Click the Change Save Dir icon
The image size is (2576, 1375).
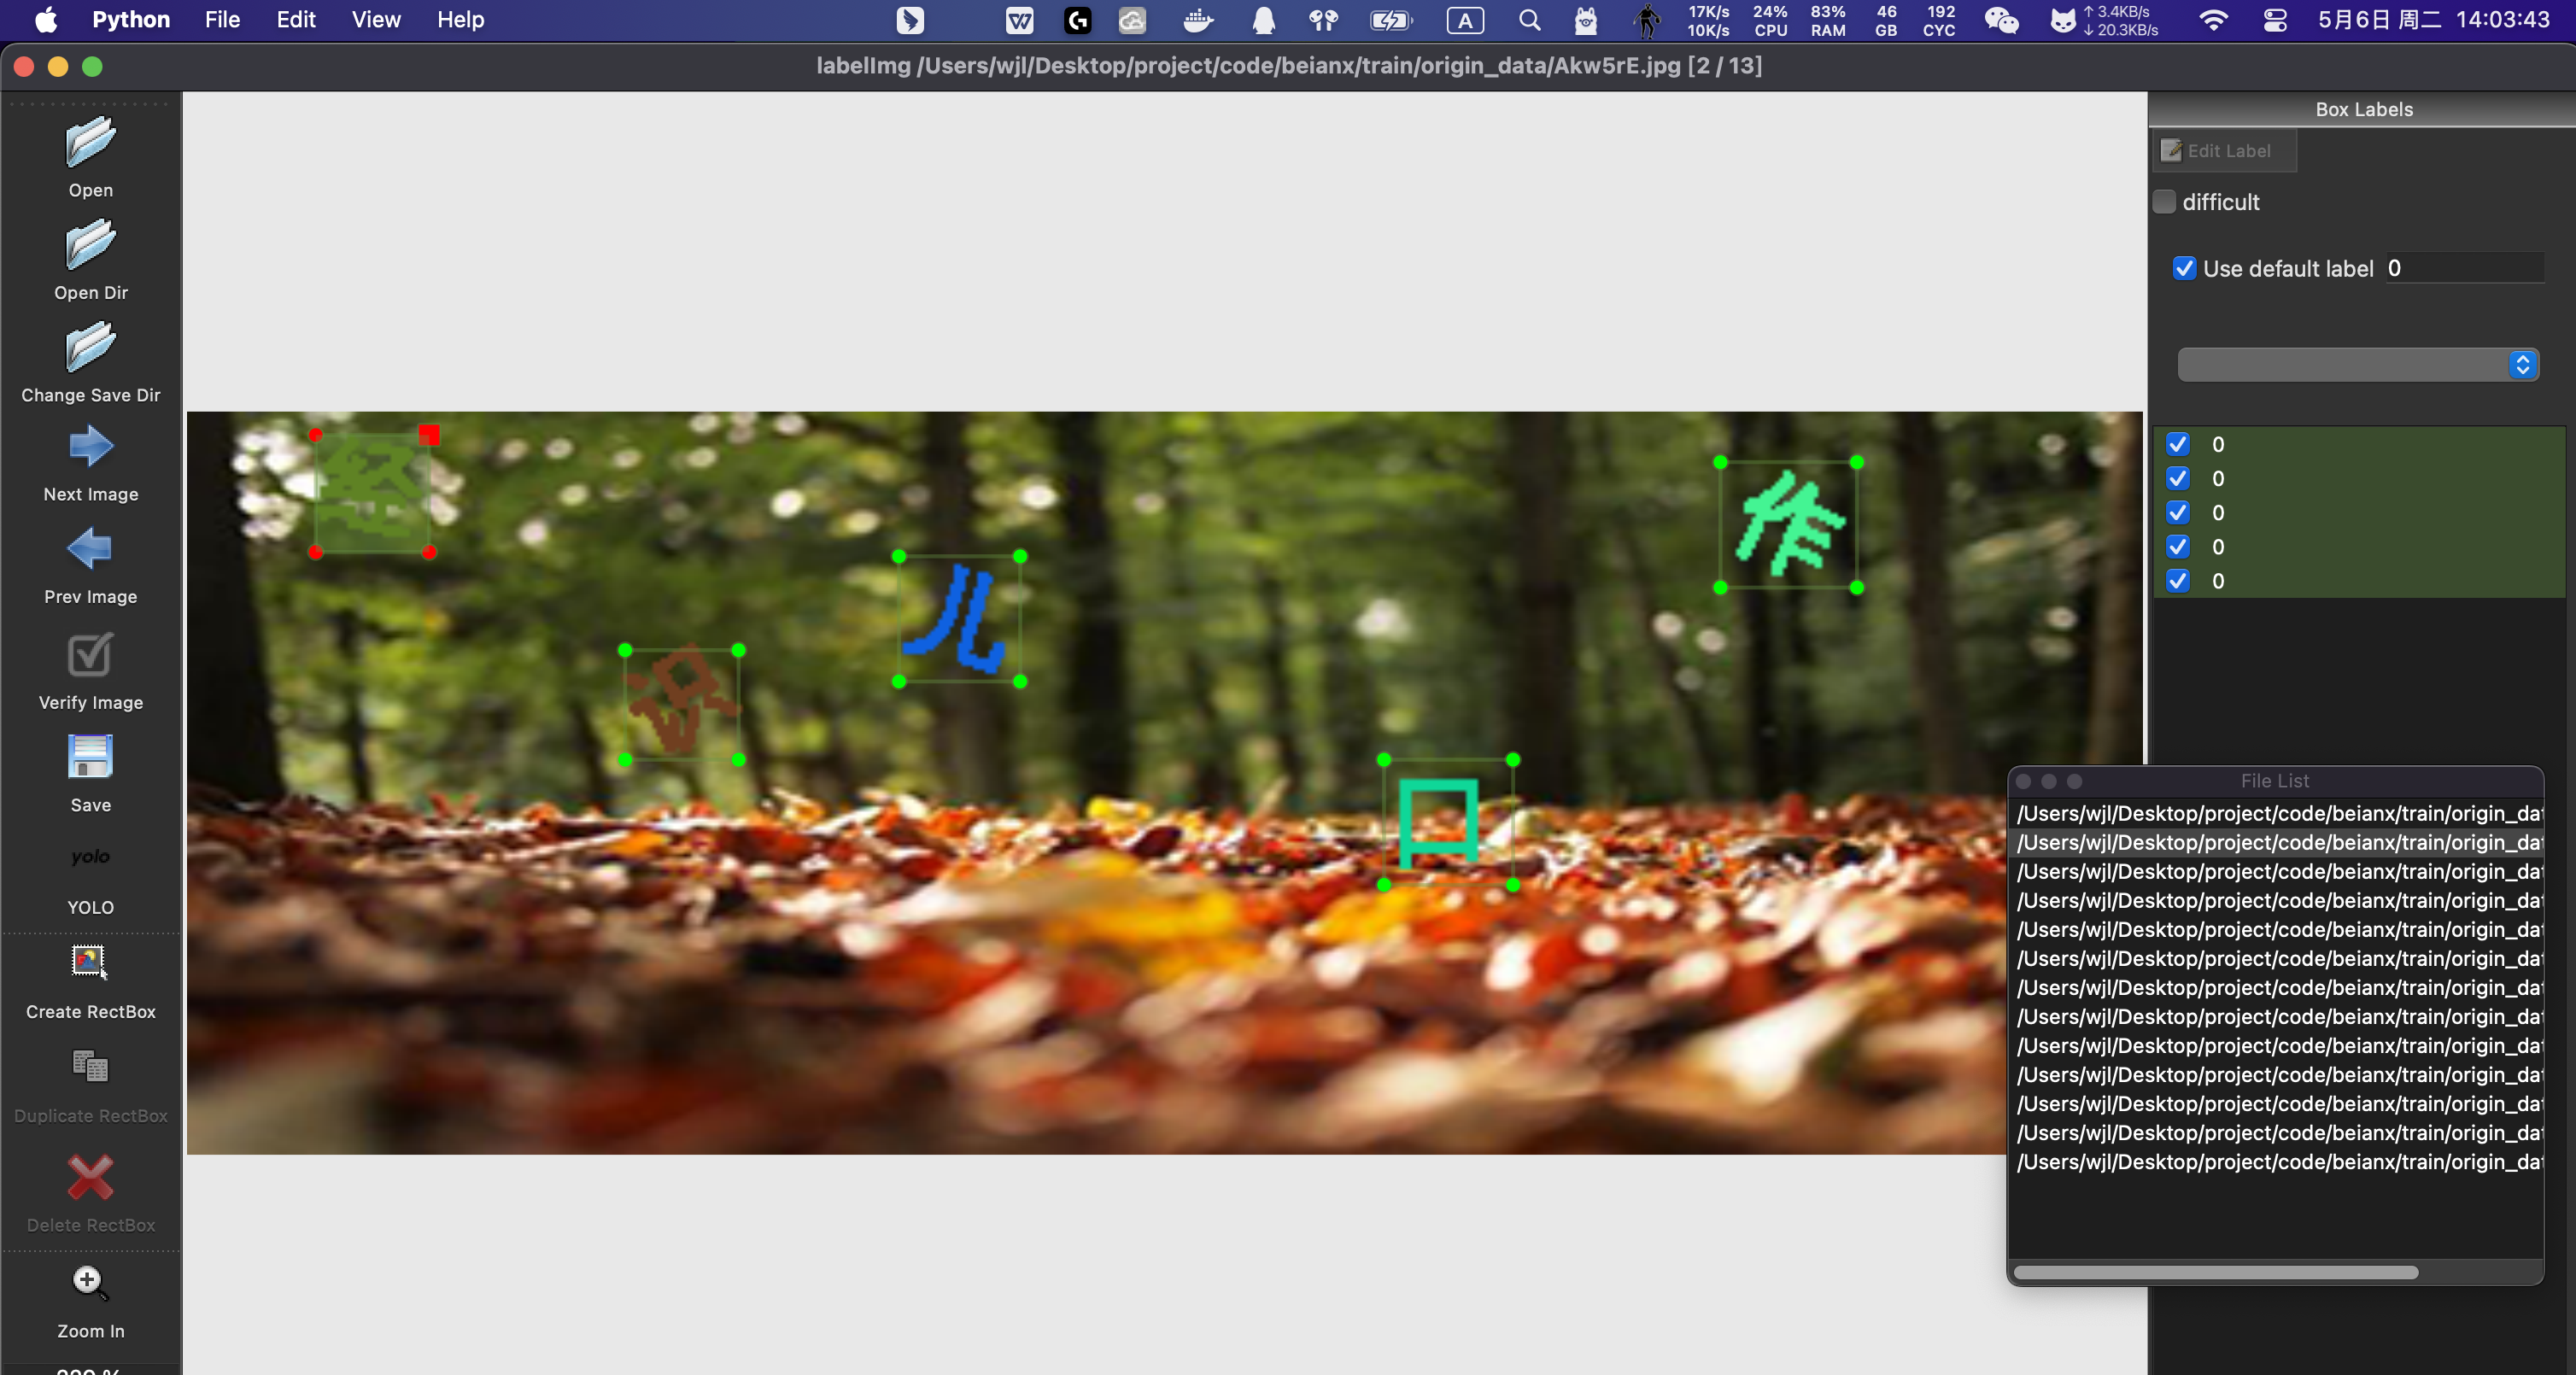(90, 348)
